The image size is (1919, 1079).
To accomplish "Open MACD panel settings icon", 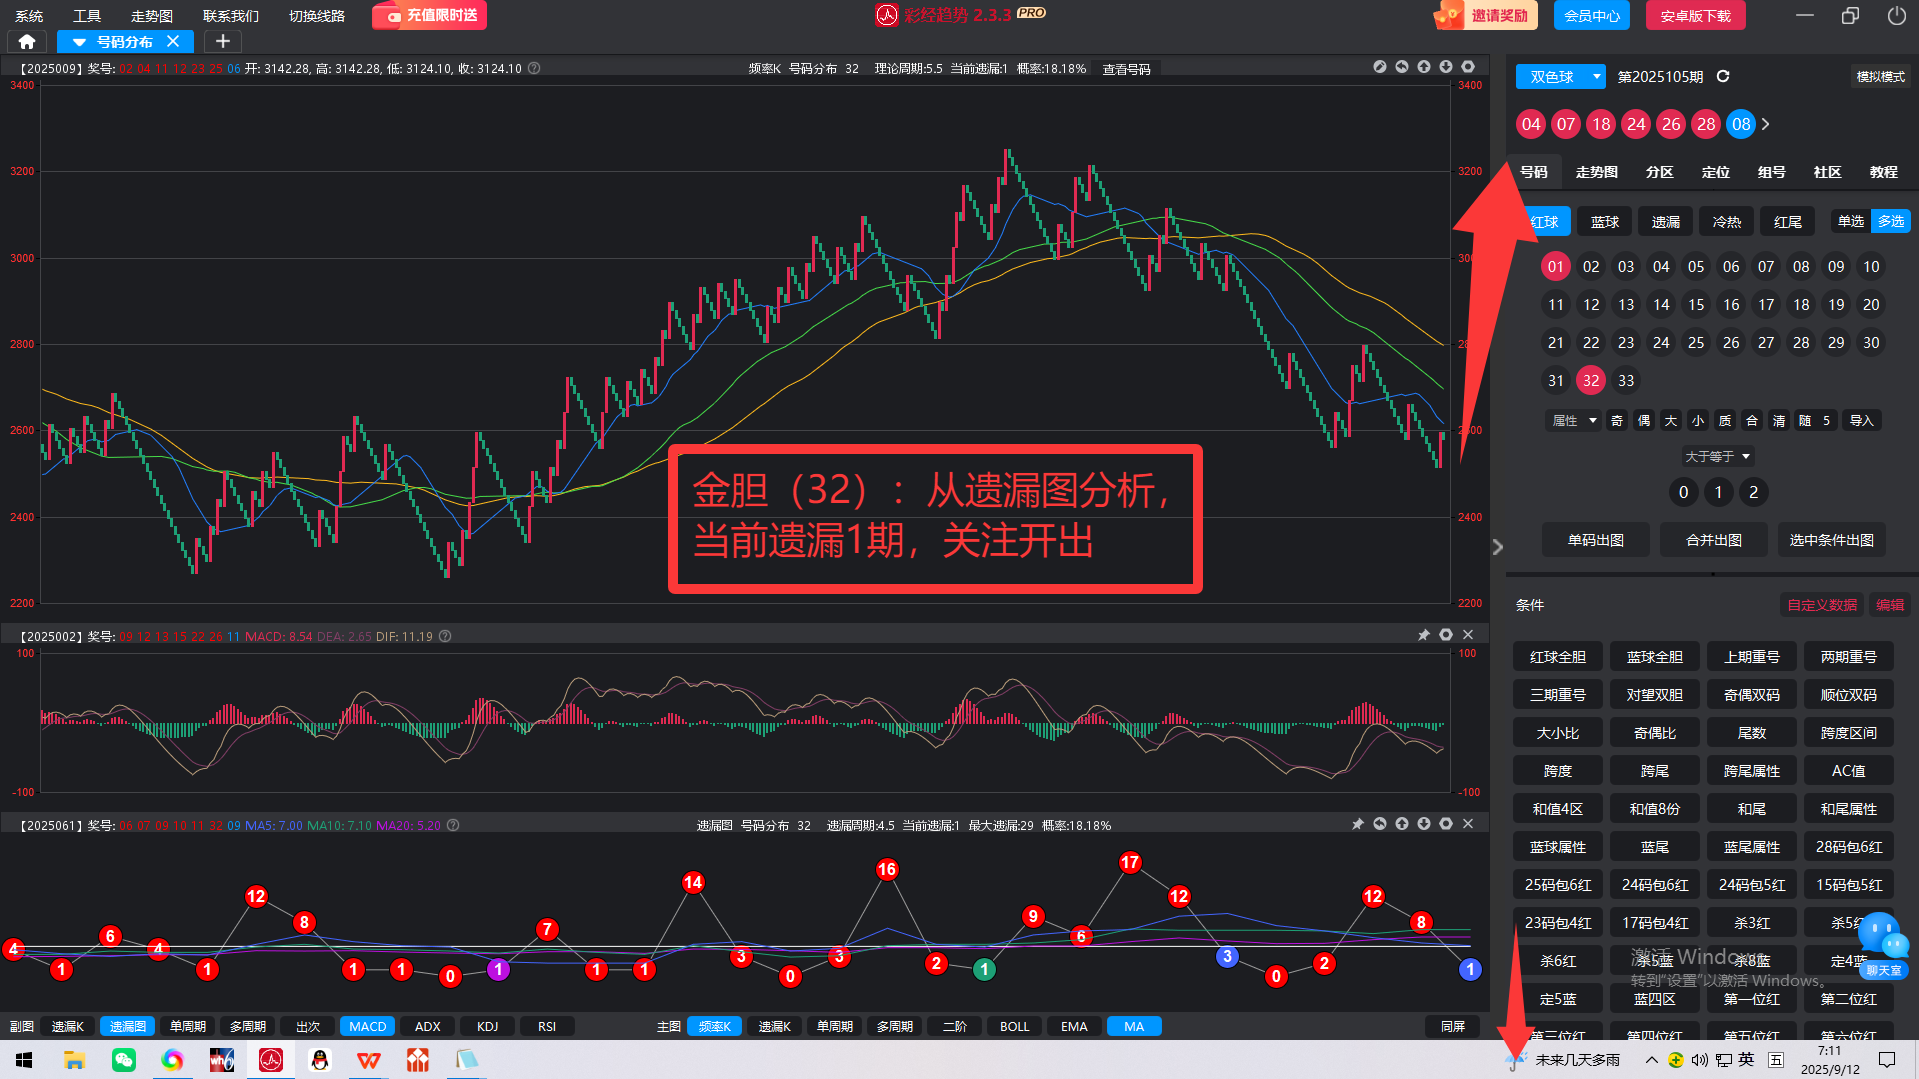I will click(1446, 635).
